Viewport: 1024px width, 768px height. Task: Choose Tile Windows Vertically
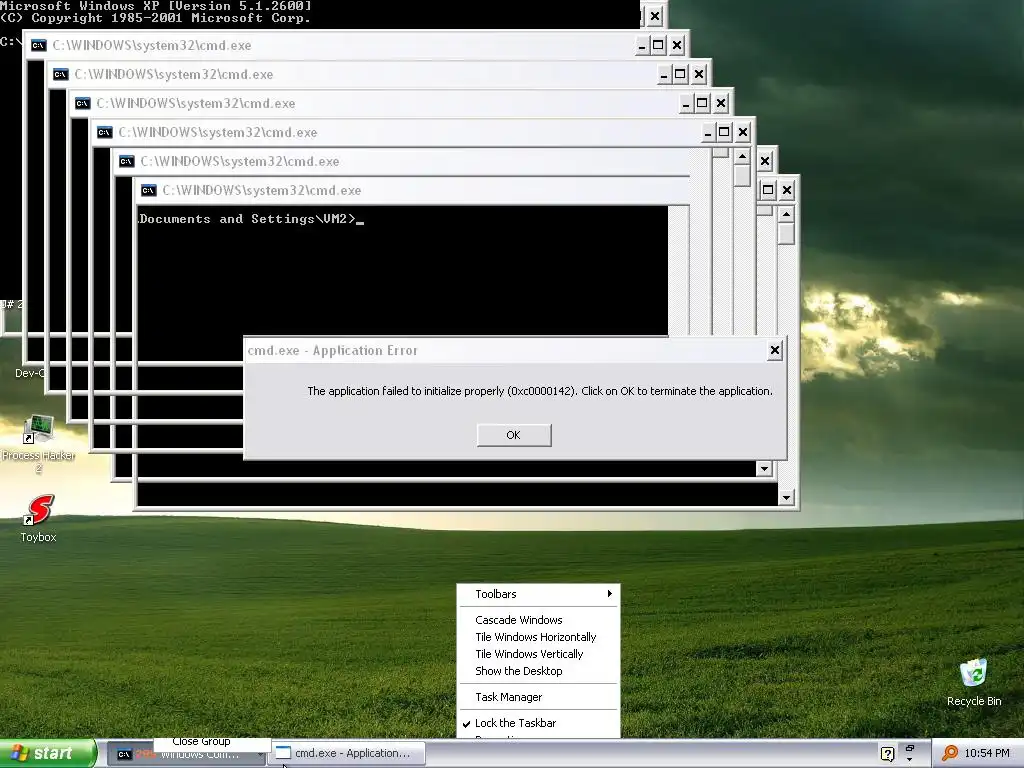point(529,654)
